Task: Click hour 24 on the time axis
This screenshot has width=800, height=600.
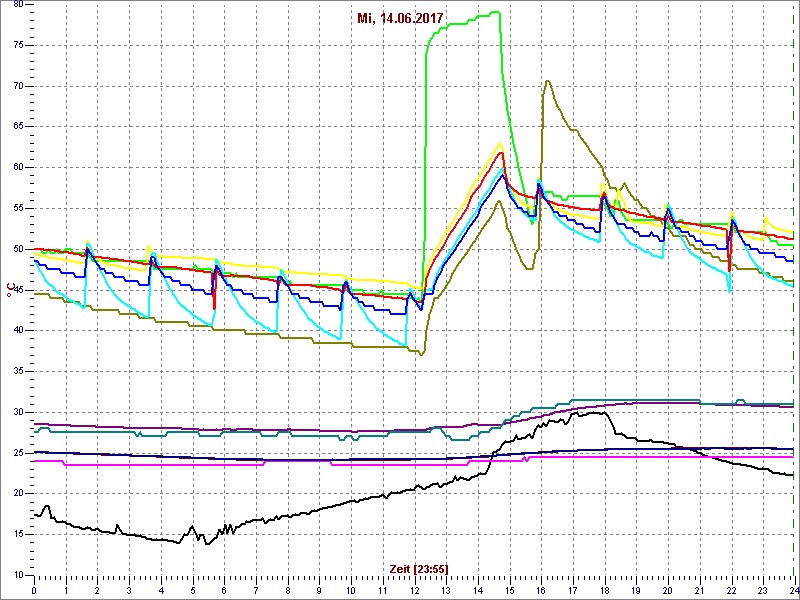Action: point(794,590)
